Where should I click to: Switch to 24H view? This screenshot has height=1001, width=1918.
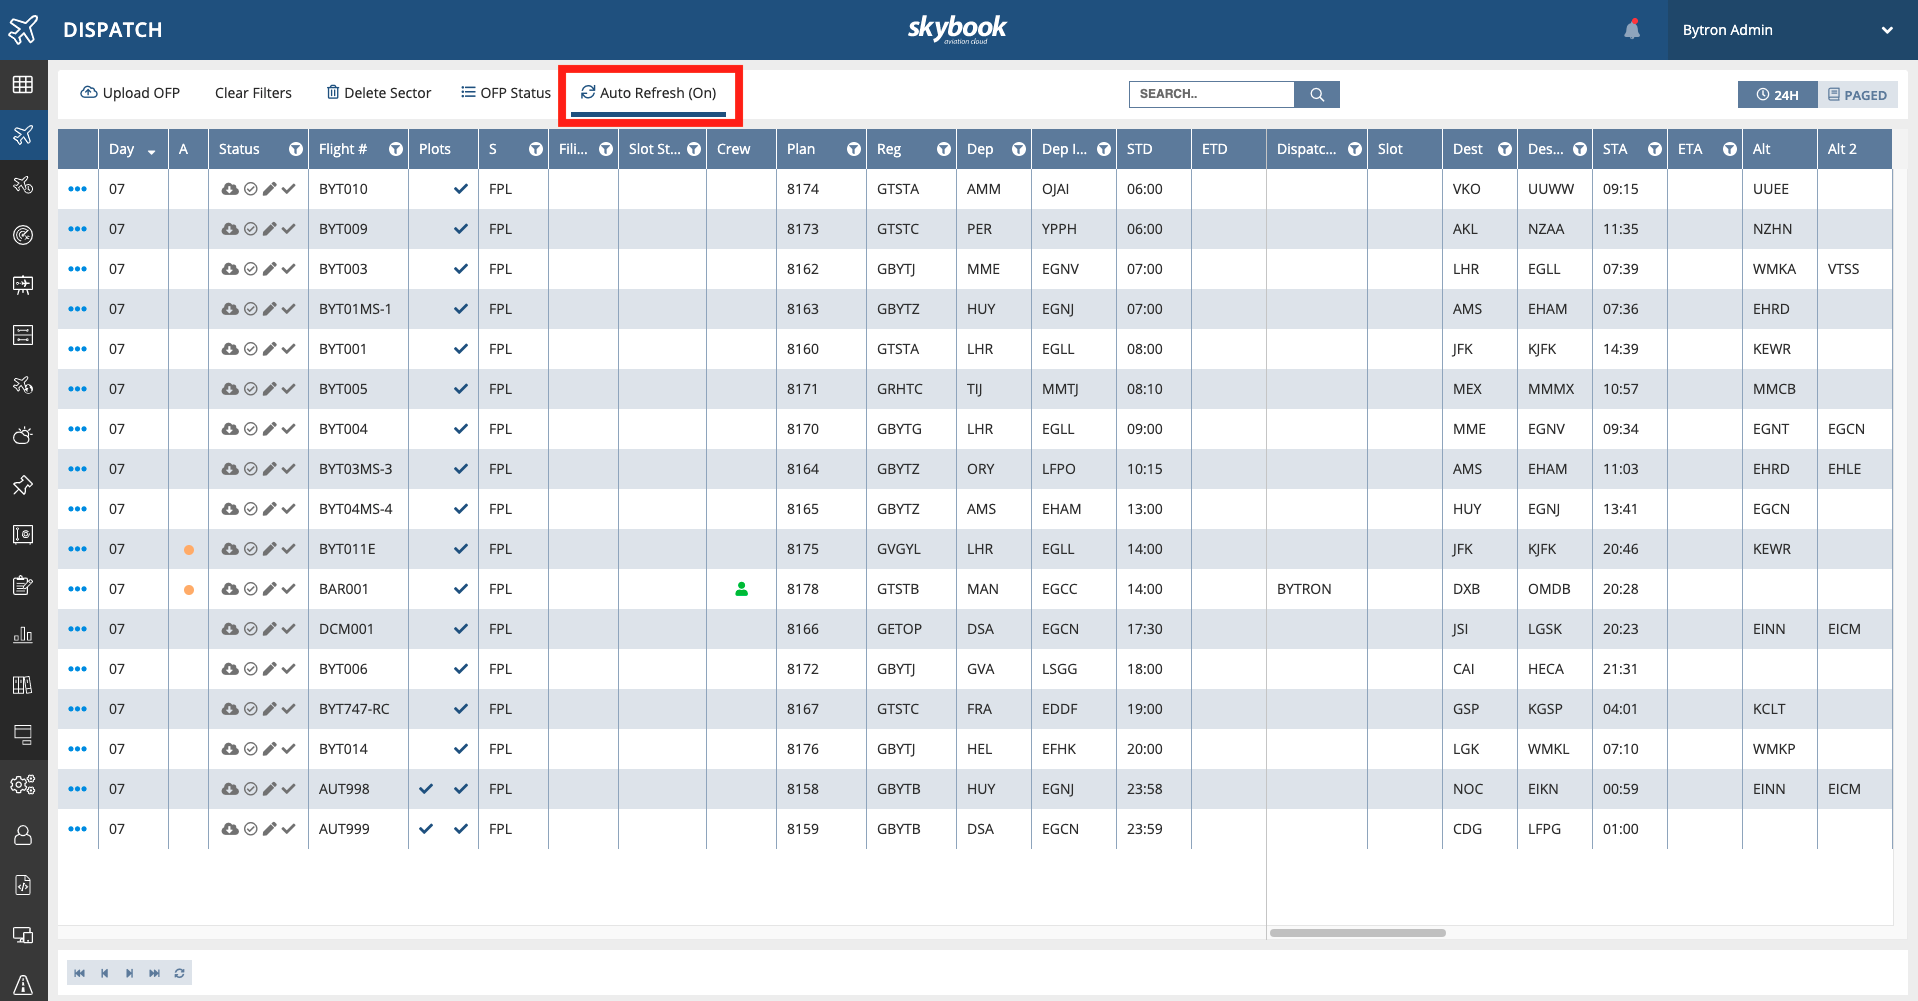pos(1777,95)
